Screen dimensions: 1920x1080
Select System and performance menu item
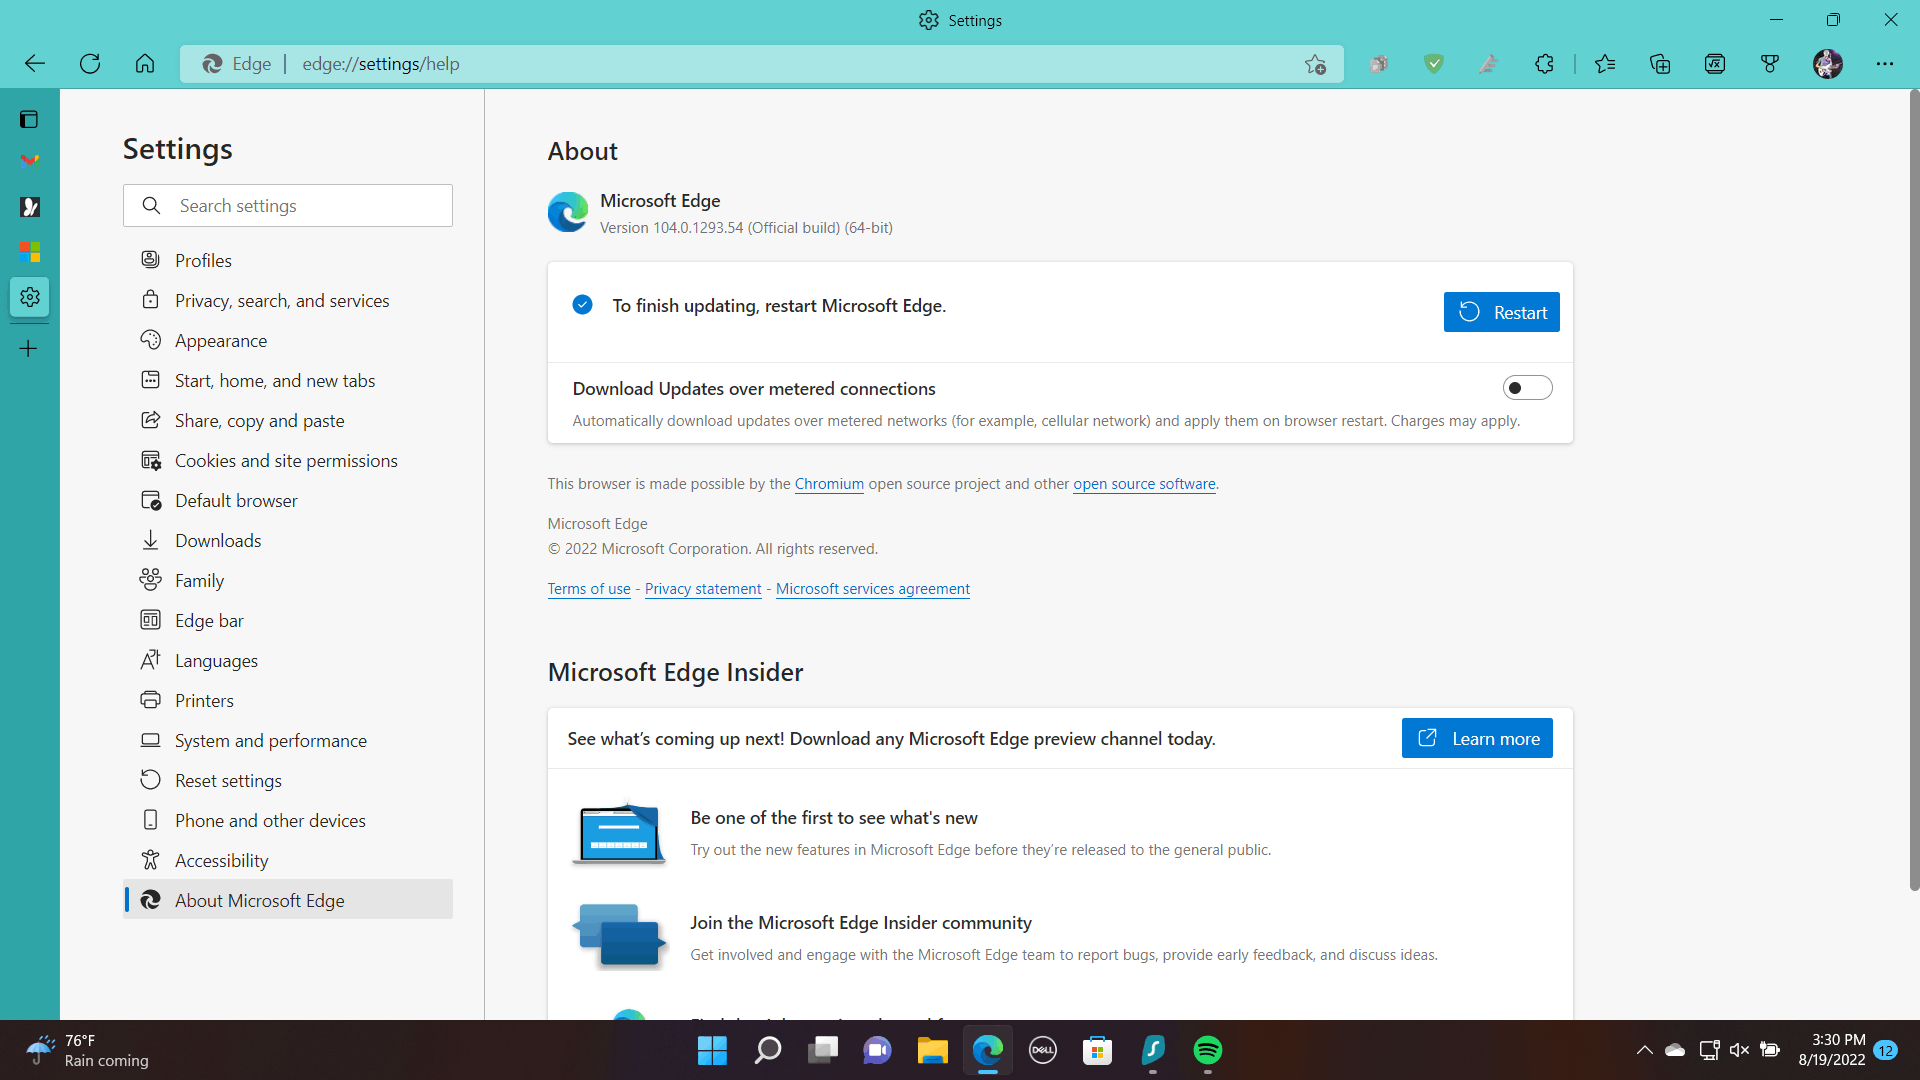[x=270, y=741]
